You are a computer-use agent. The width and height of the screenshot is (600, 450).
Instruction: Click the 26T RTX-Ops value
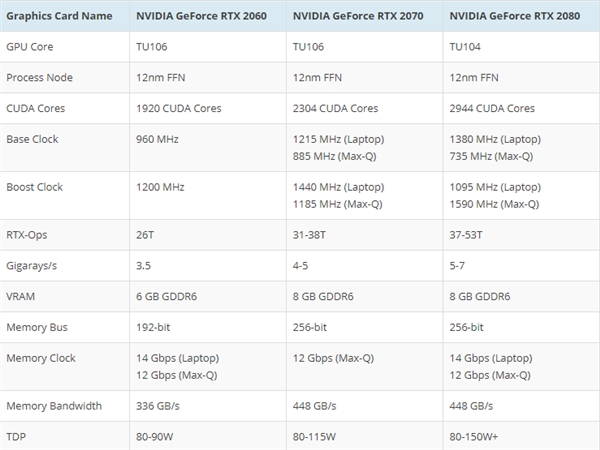145,235
